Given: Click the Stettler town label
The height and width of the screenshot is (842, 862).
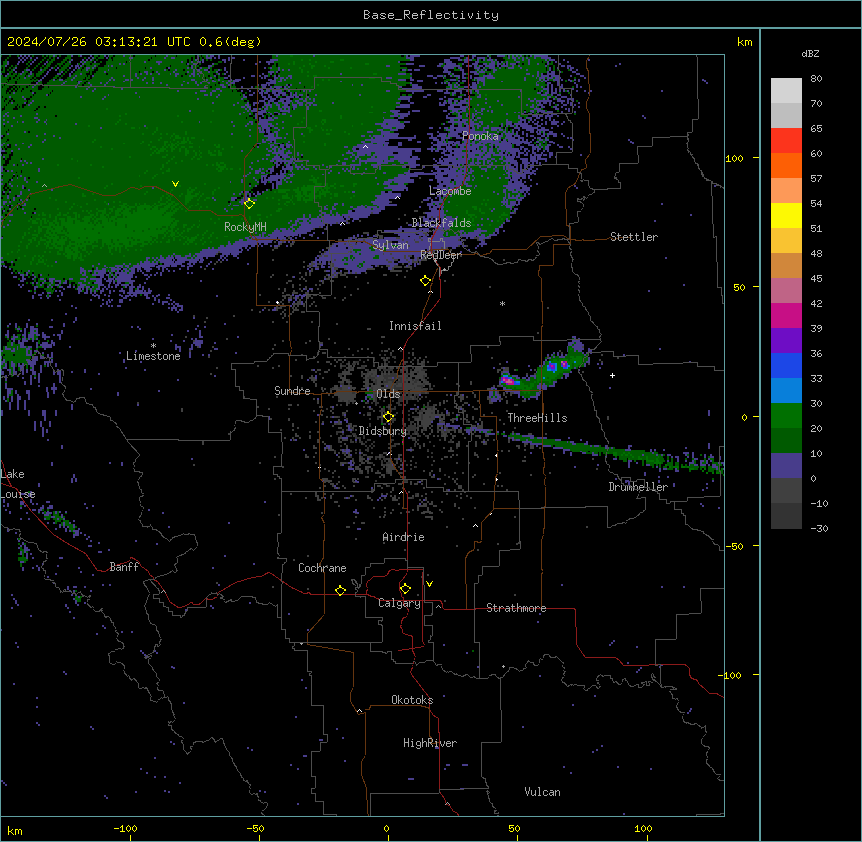Looking at the screenshot, I should pyautogui.click(x=634, y=237).
